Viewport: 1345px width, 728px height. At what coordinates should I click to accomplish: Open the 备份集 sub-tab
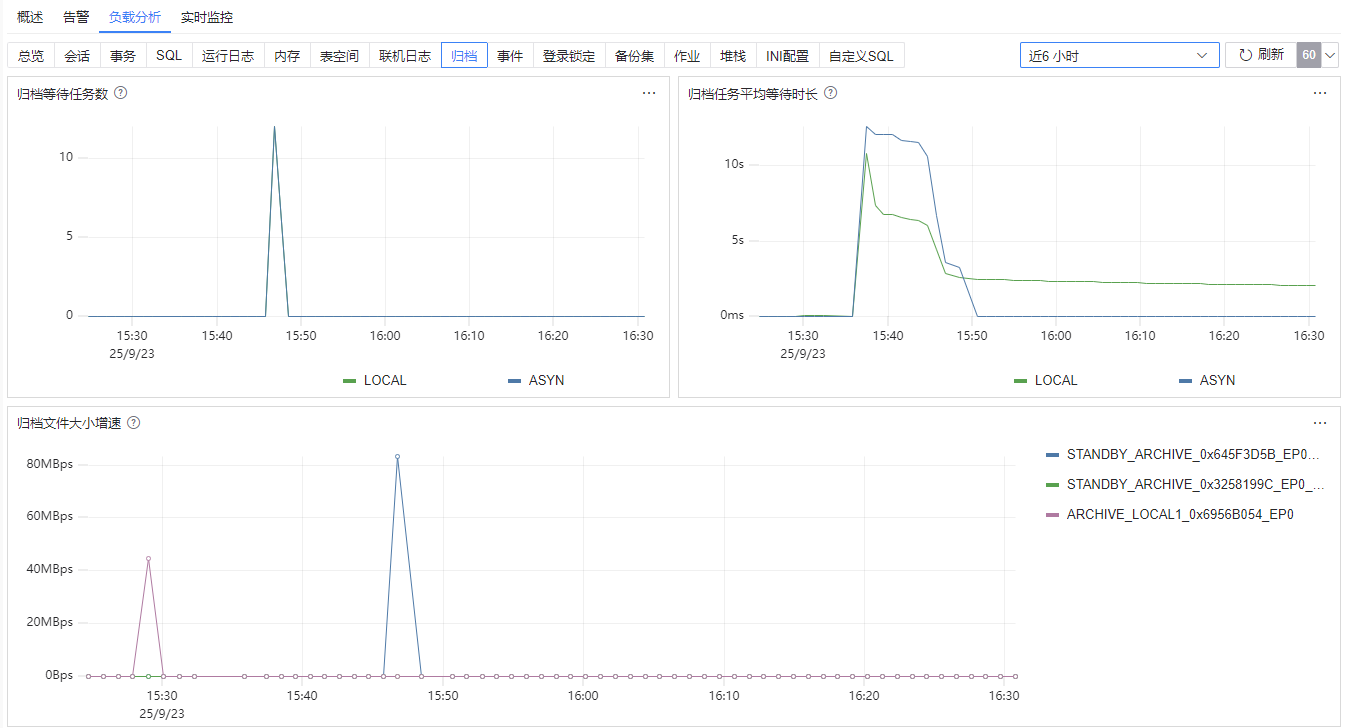tap(634, 56)
